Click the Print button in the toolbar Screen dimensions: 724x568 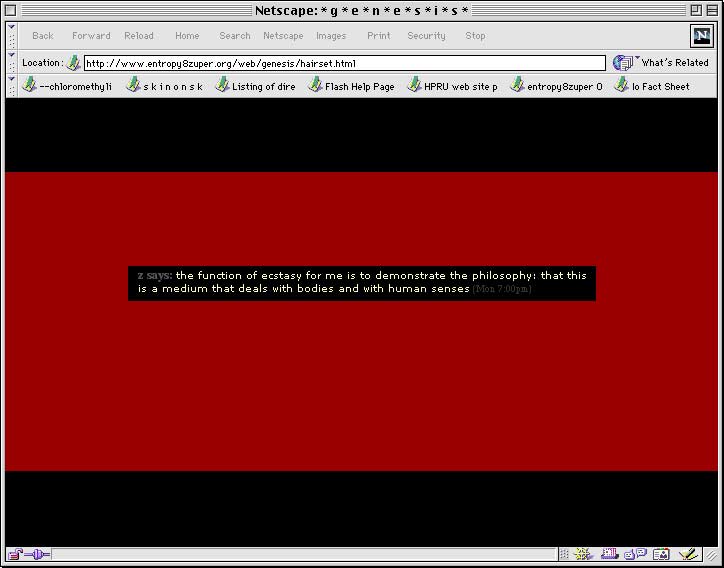pos(379,36)
